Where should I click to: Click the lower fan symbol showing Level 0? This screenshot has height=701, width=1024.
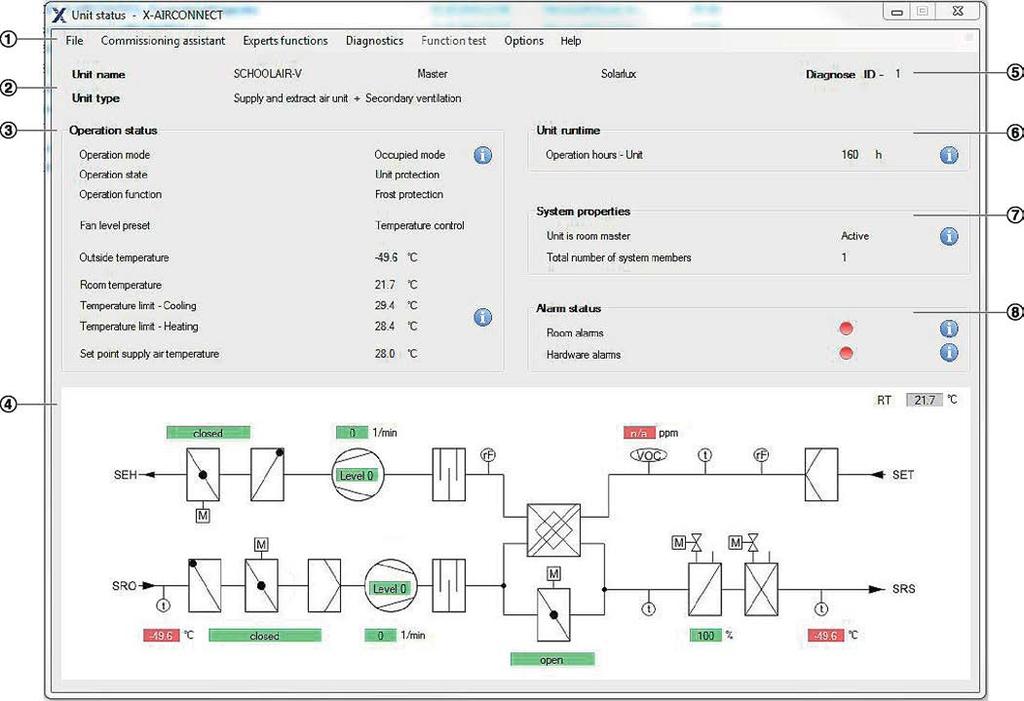pyautogui.click(x=391, y=586)
